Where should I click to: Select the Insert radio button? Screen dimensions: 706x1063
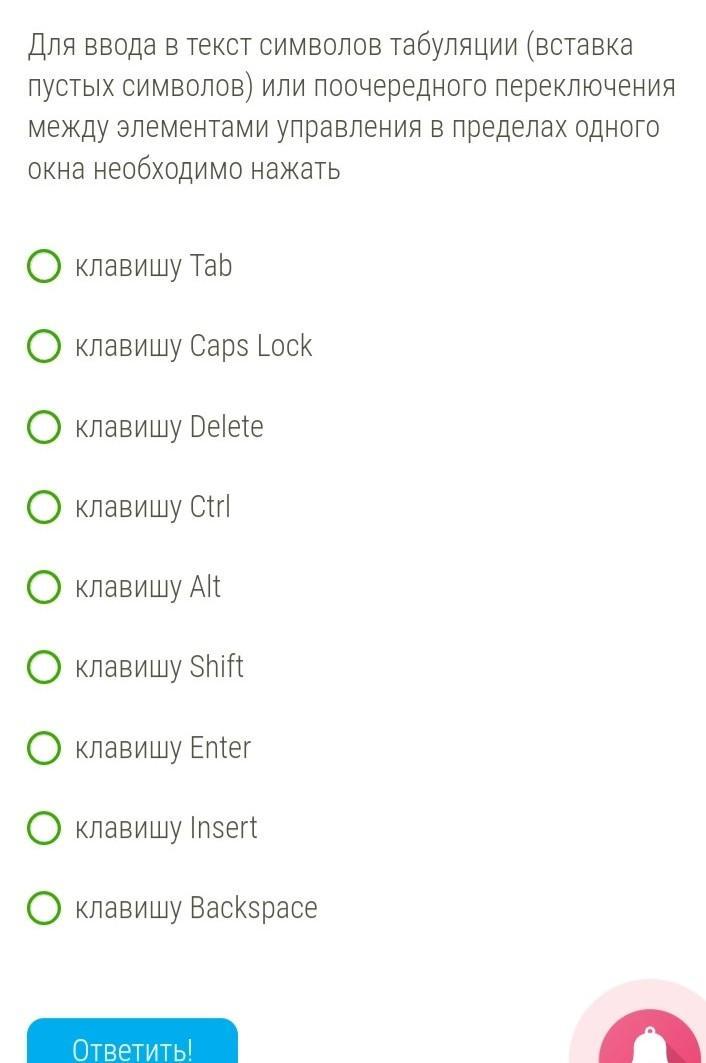43,828
